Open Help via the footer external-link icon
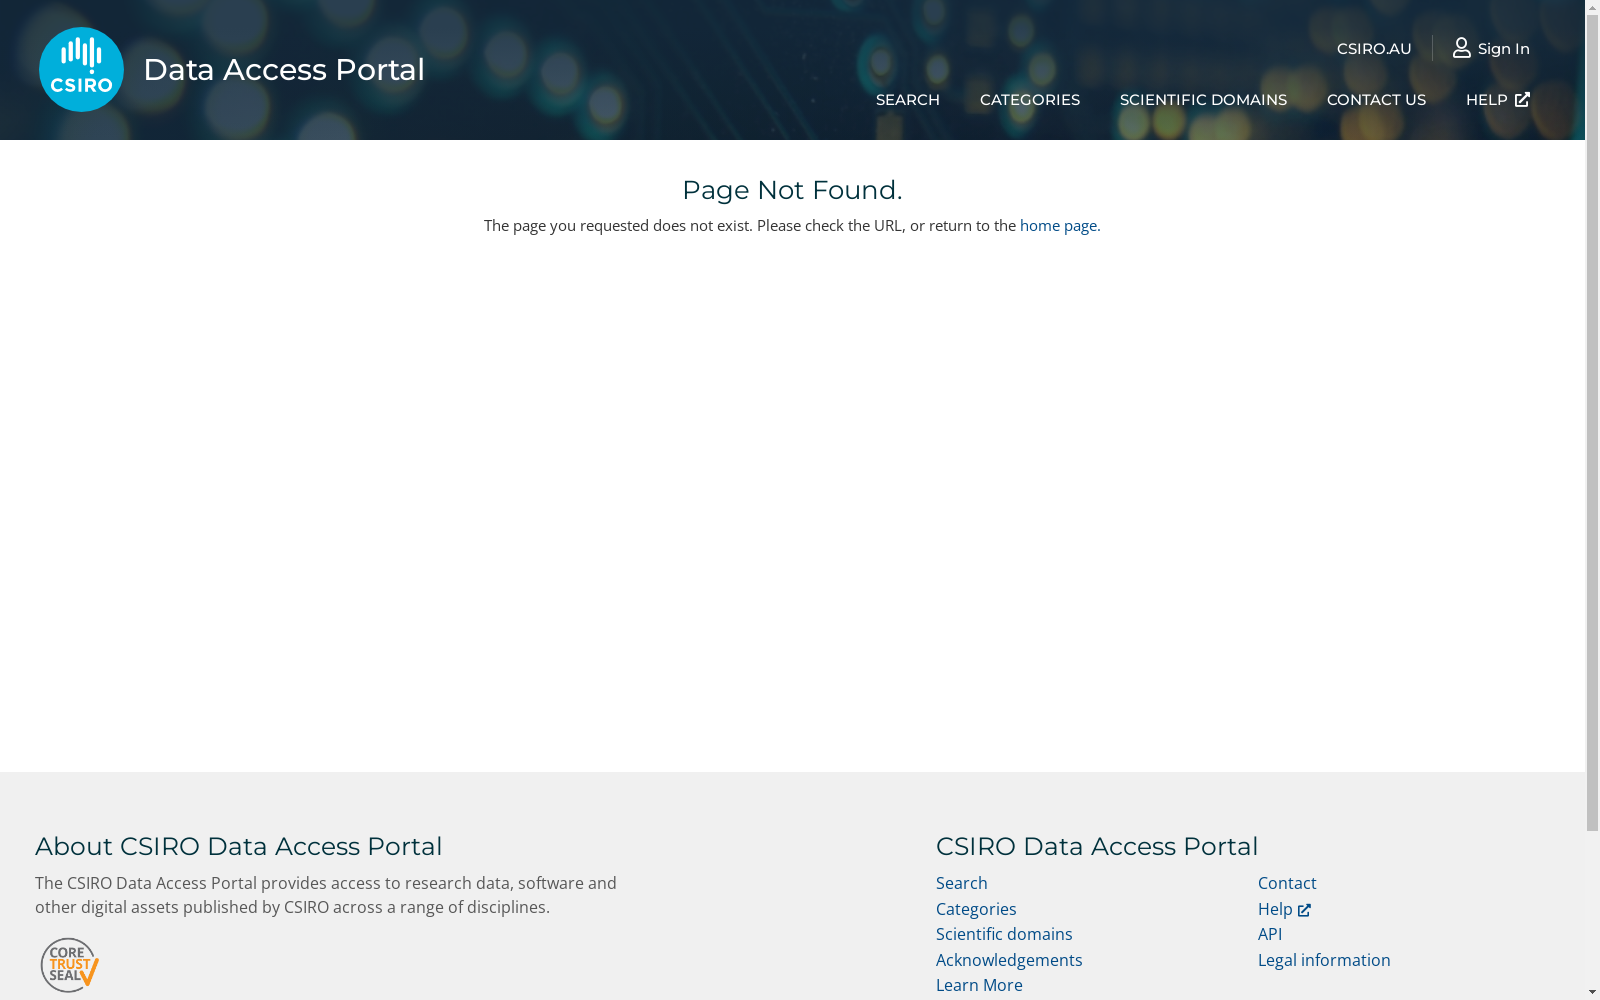This screenshot has width=1600, height=1000. (x=1302, y=909)
